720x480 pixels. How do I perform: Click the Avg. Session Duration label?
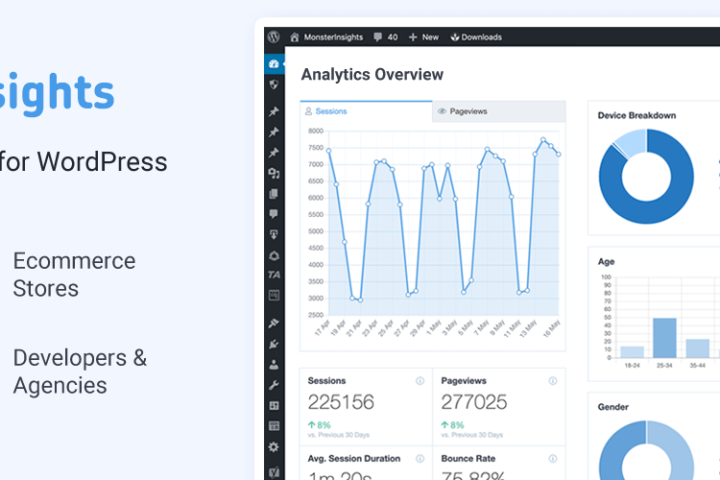point(354,458)
